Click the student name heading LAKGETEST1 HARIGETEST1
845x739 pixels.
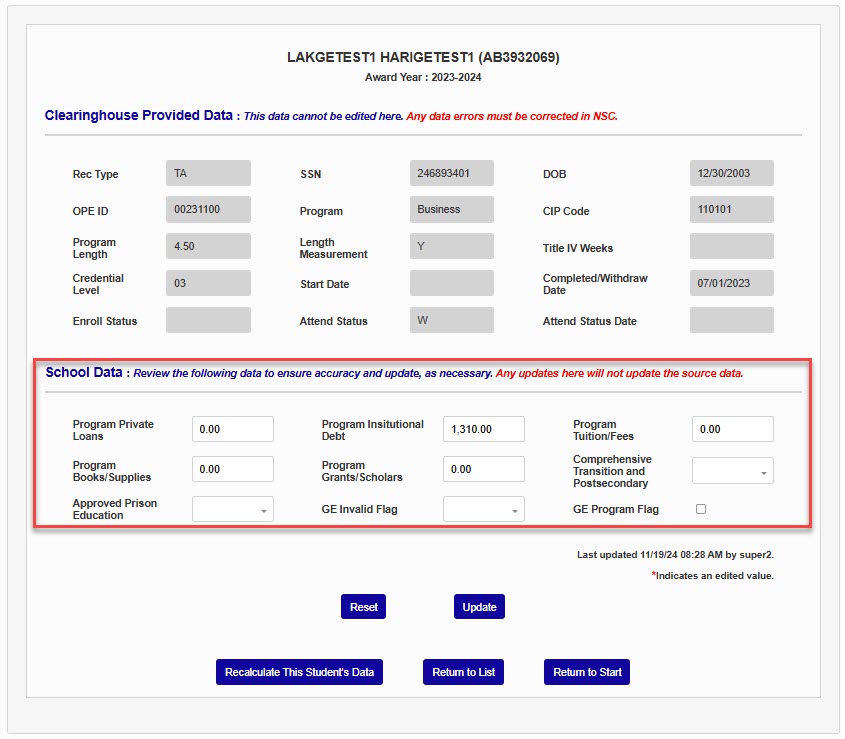423,57
